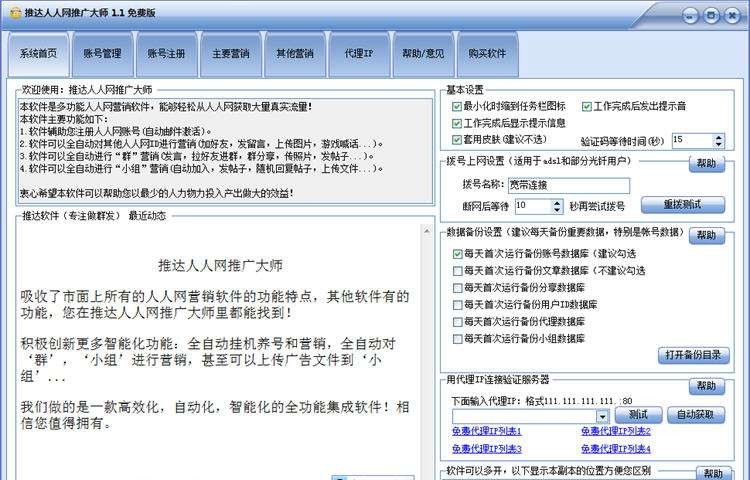The image size is (750, 480).
Task: Open the 购买软件 tab
Action: [x=487, y=54]
